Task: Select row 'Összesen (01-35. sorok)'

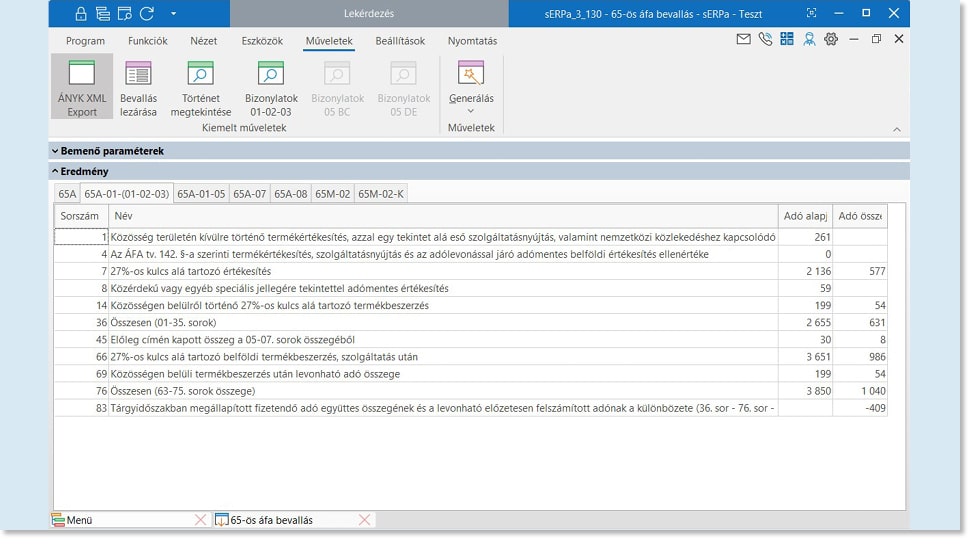Action: click(x=471, y=322)
